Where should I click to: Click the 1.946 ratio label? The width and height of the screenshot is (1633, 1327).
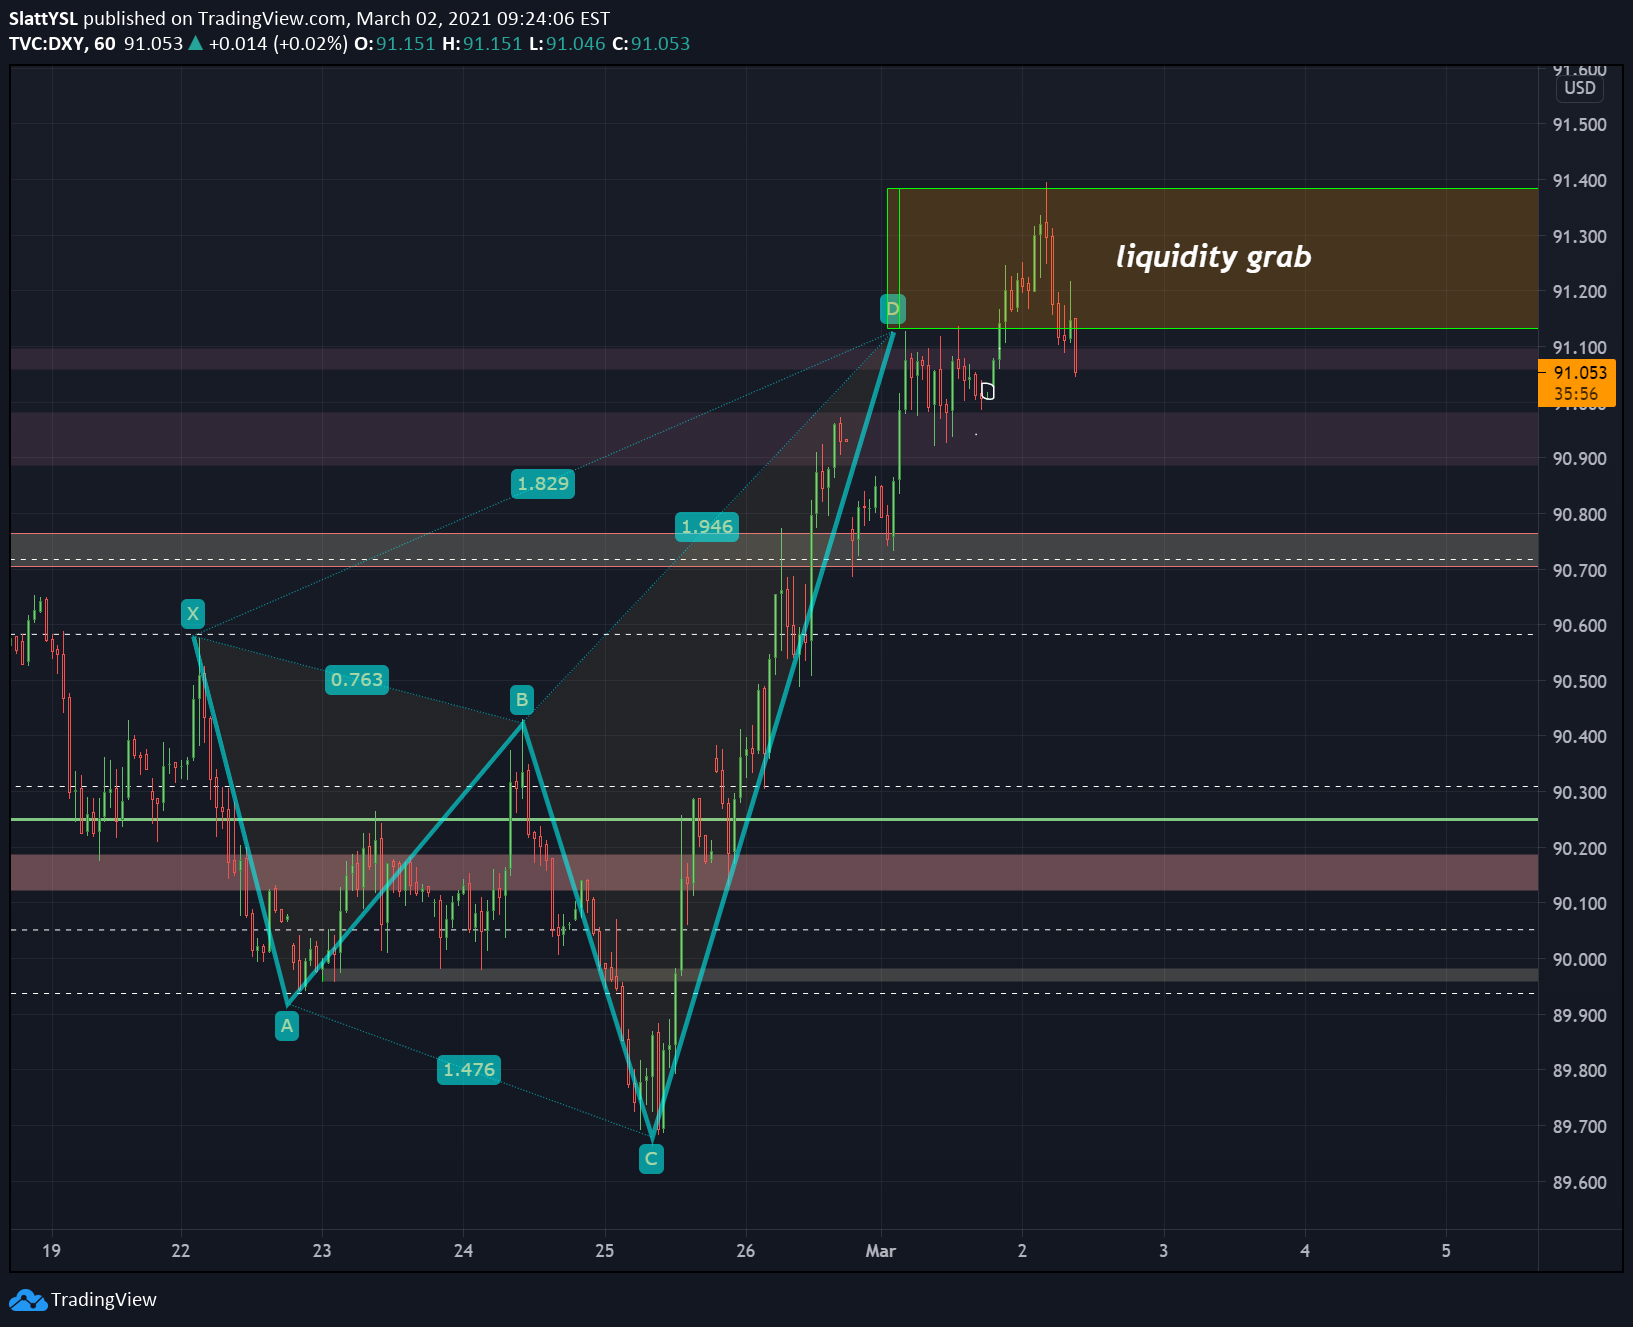pos(707,527)
